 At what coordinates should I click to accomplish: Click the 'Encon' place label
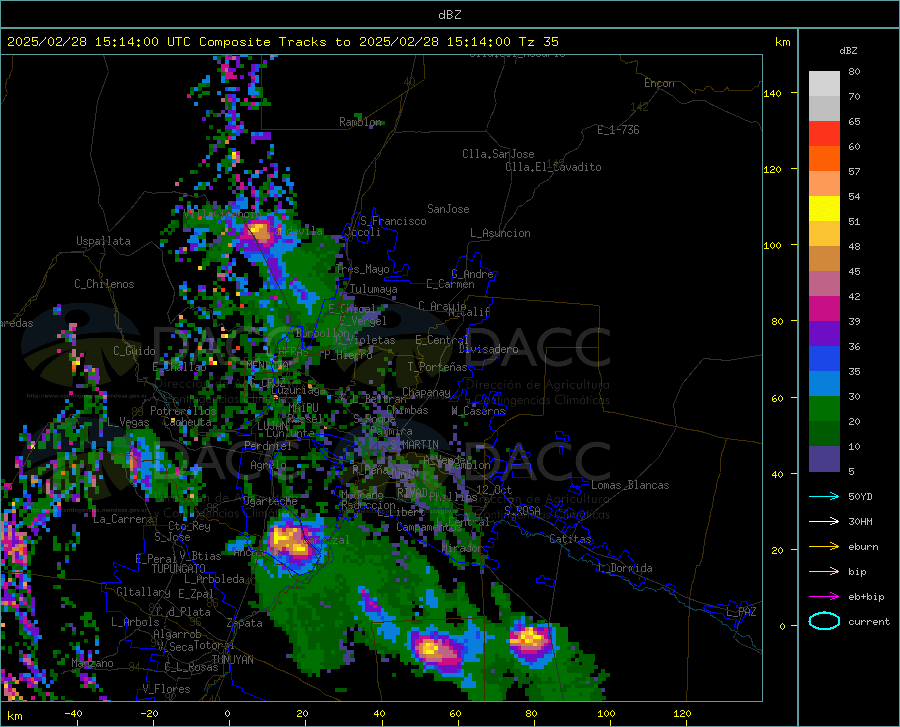[659, 83]
